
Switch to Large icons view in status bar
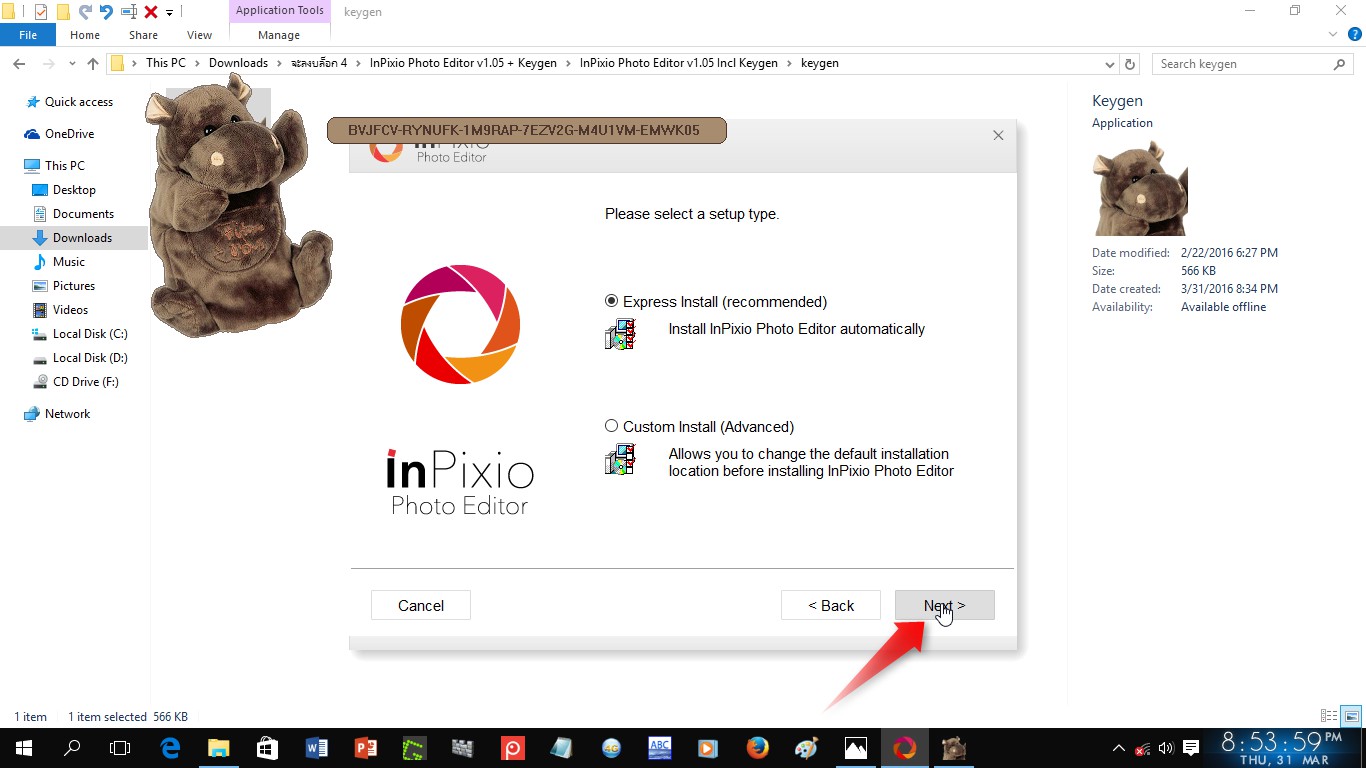(x=1351, y=716)
